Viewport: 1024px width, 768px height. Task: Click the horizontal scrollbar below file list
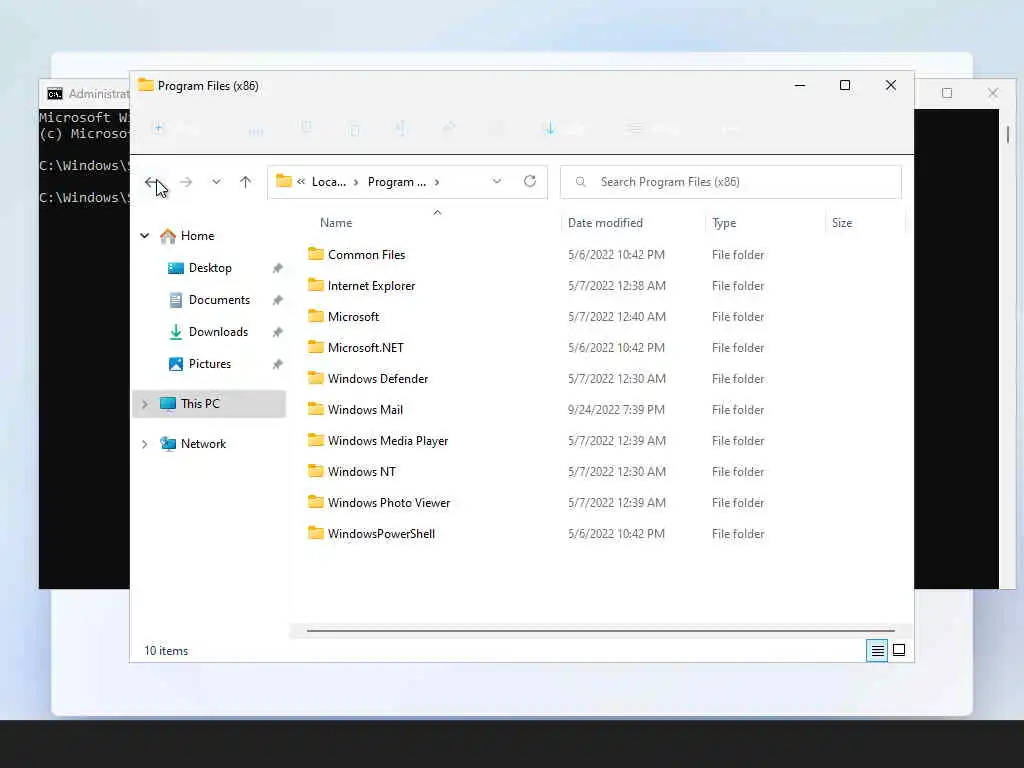(x=600, y=631)
